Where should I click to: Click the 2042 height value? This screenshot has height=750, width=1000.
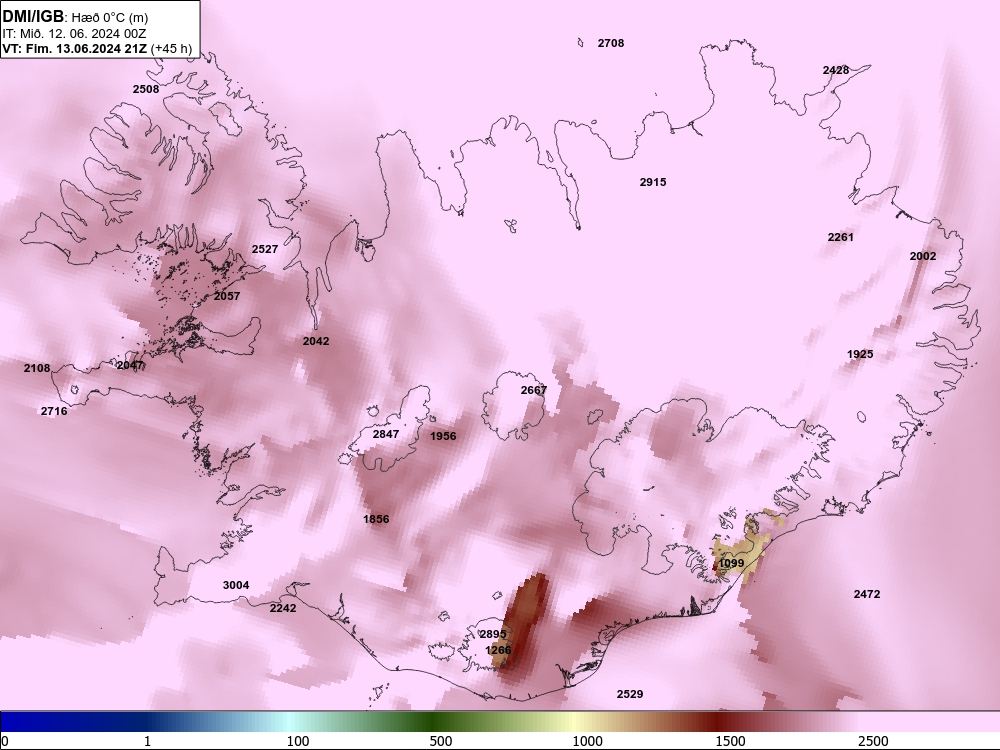(316, 341)
